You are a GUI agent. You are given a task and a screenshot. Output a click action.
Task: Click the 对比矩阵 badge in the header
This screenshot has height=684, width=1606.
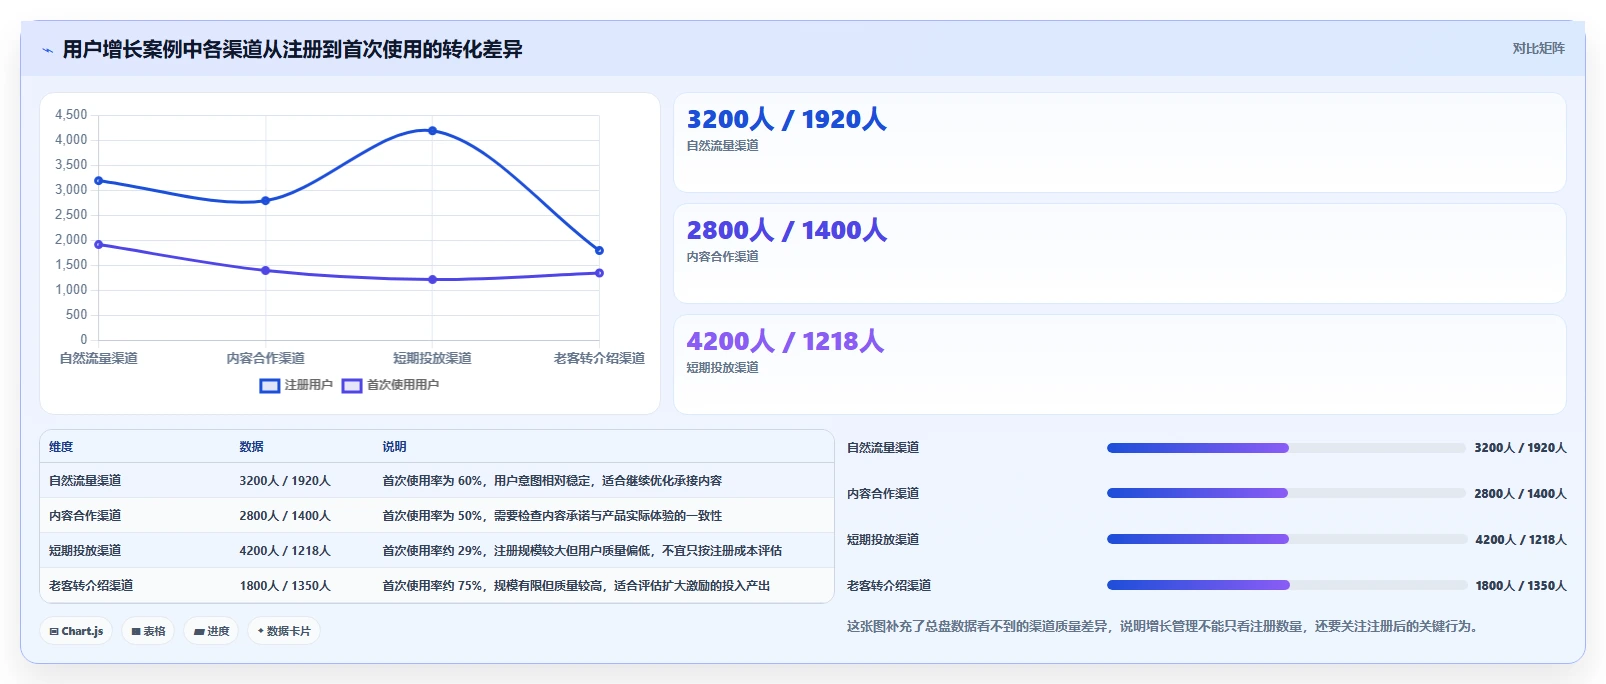tap(1538, 48)
